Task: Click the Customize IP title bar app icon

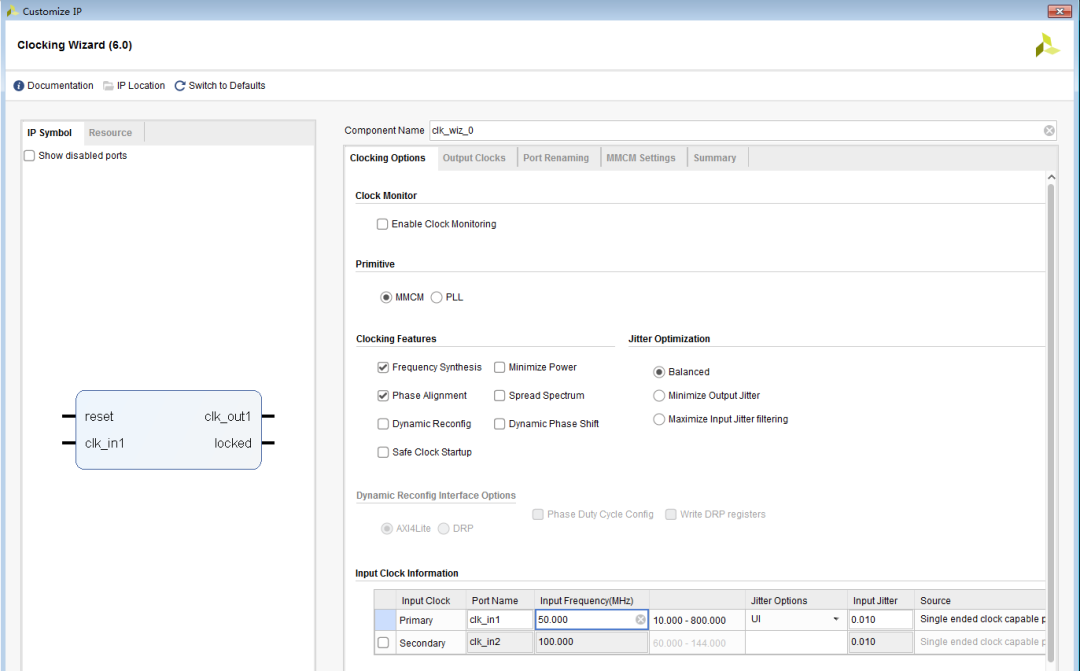Action: click(12, 11)
